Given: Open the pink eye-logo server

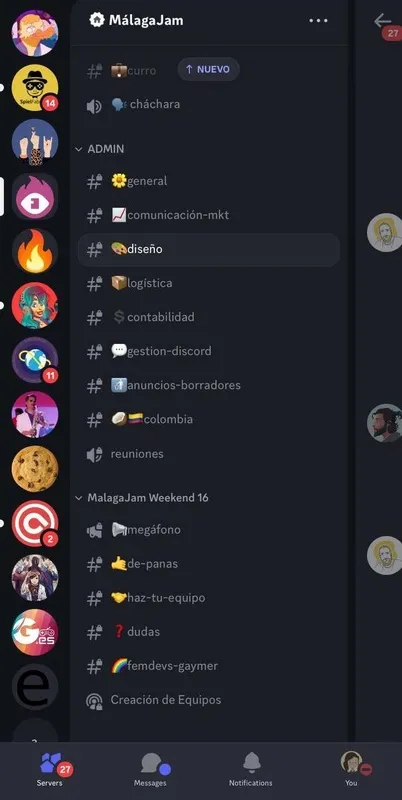Looking at the screenshot, I should [35, 197].
